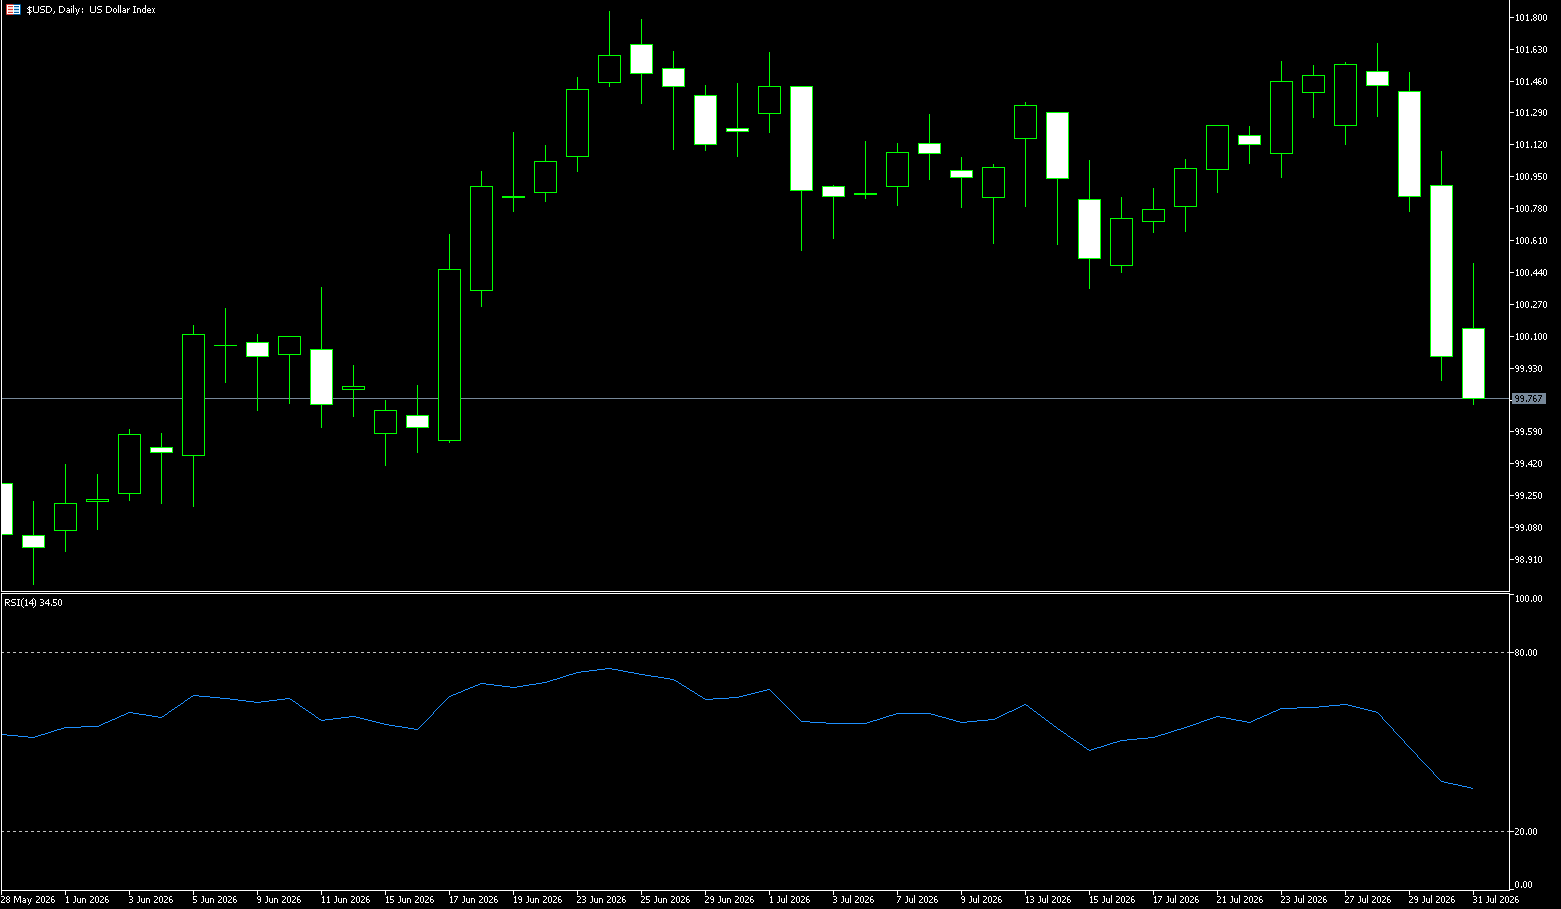
Task: Select the RSI(14) 34.50 indicator label
Action: (34, 603)
